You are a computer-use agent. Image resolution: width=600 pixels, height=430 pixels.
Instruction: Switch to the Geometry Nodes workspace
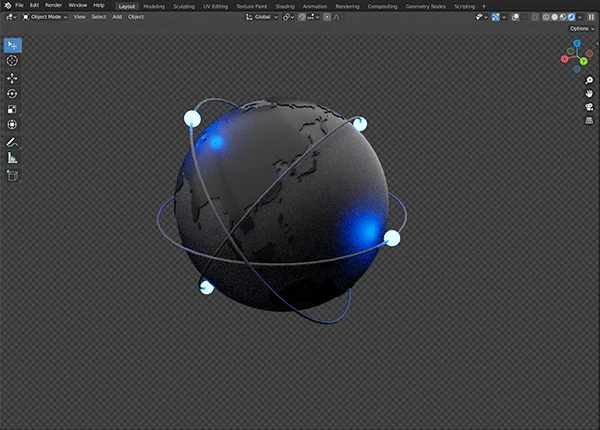[426, 7]
